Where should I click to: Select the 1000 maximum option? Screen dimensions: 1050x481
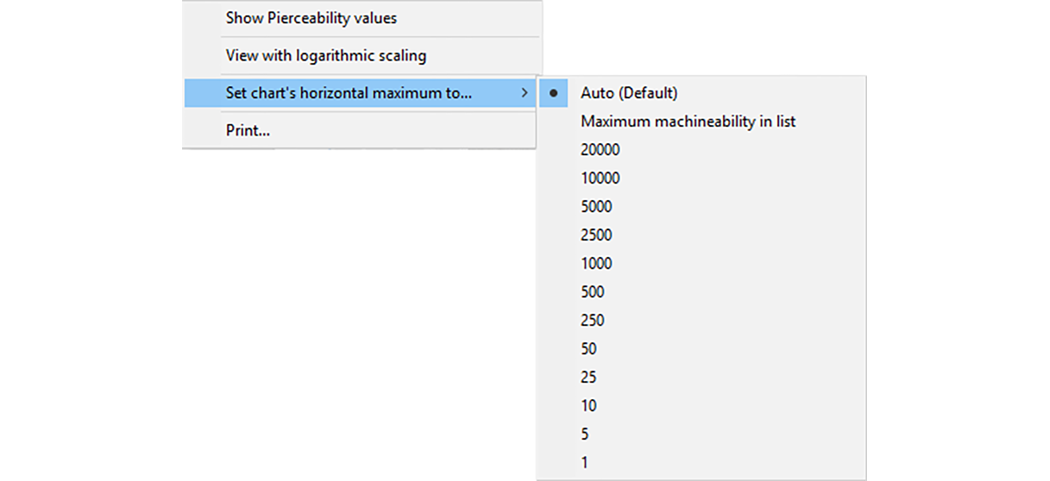(702, 263)
